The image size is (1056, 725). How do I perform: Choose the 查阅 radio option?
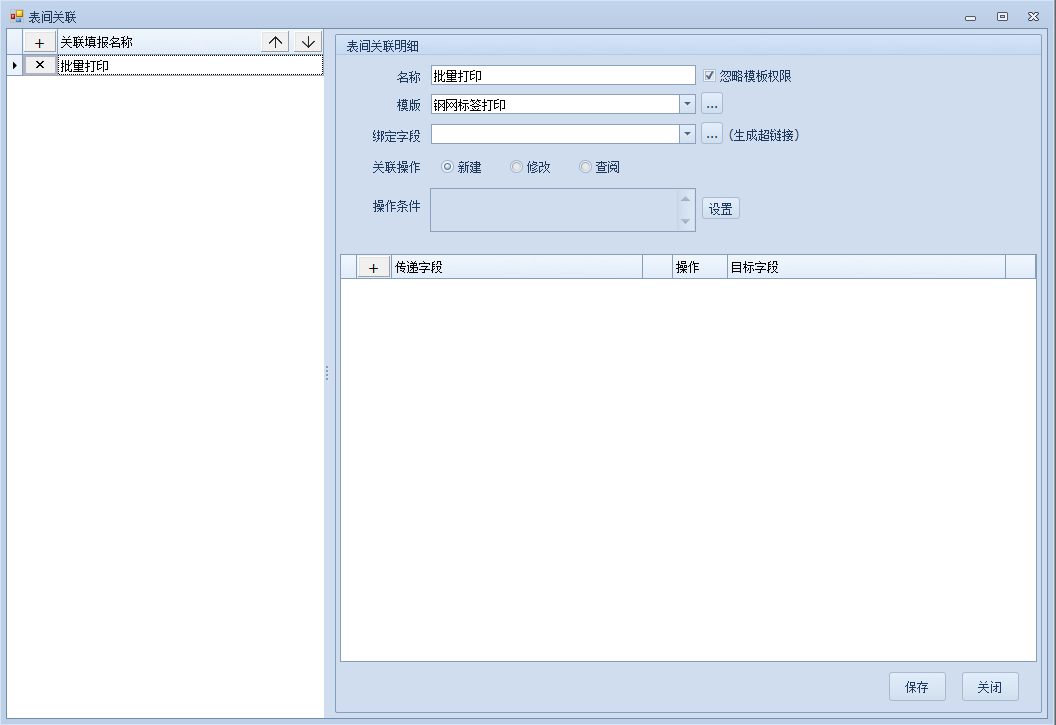585,167
